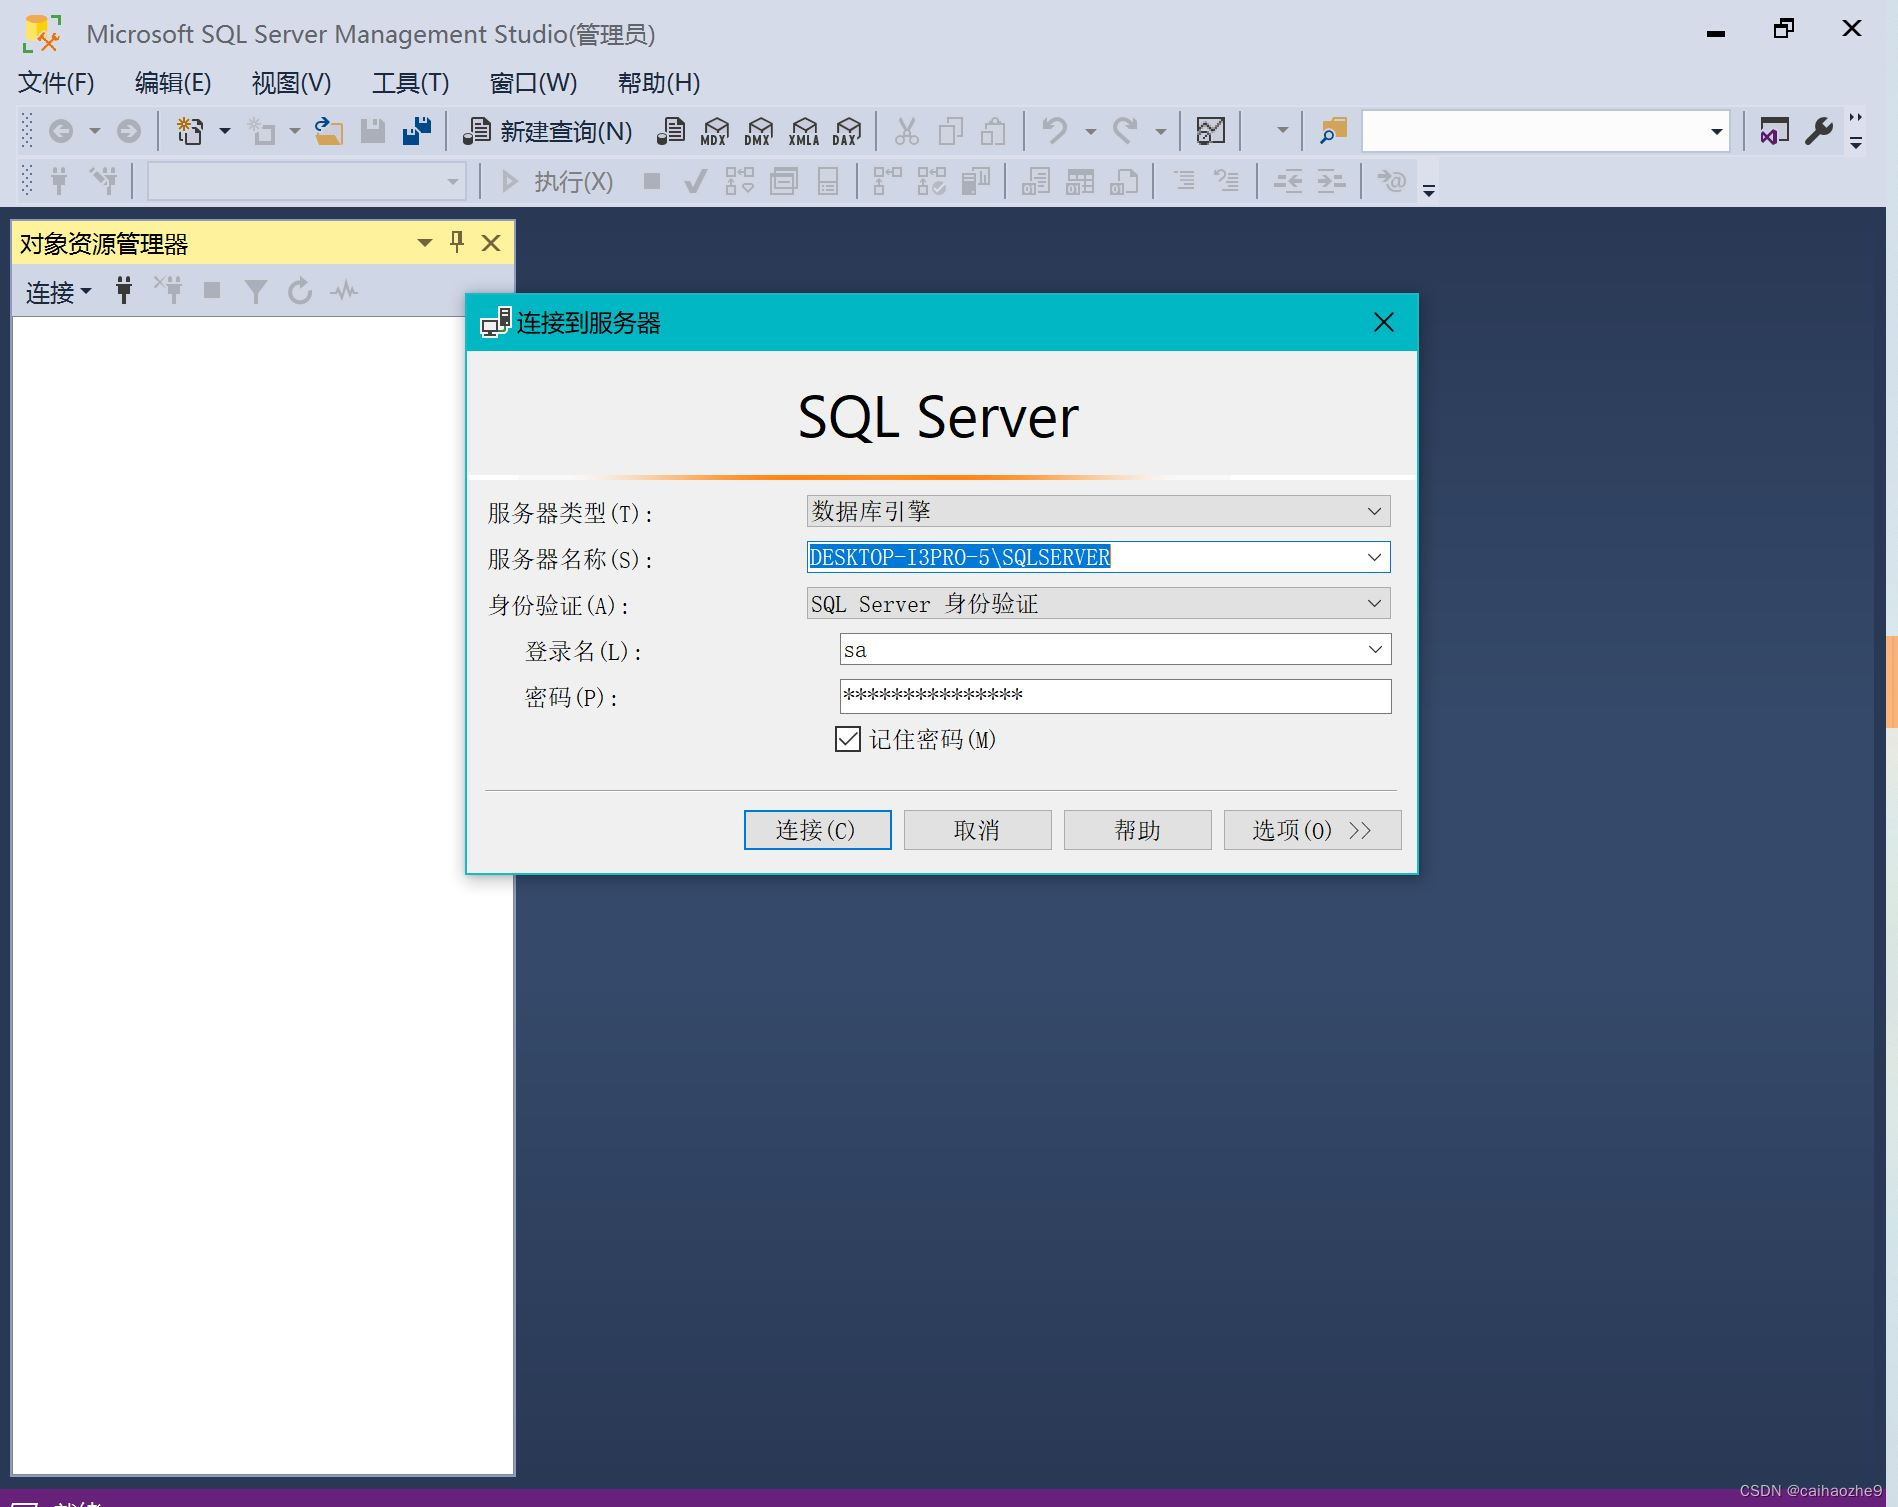Click the Object Explorer filter funnel icon

256,291
